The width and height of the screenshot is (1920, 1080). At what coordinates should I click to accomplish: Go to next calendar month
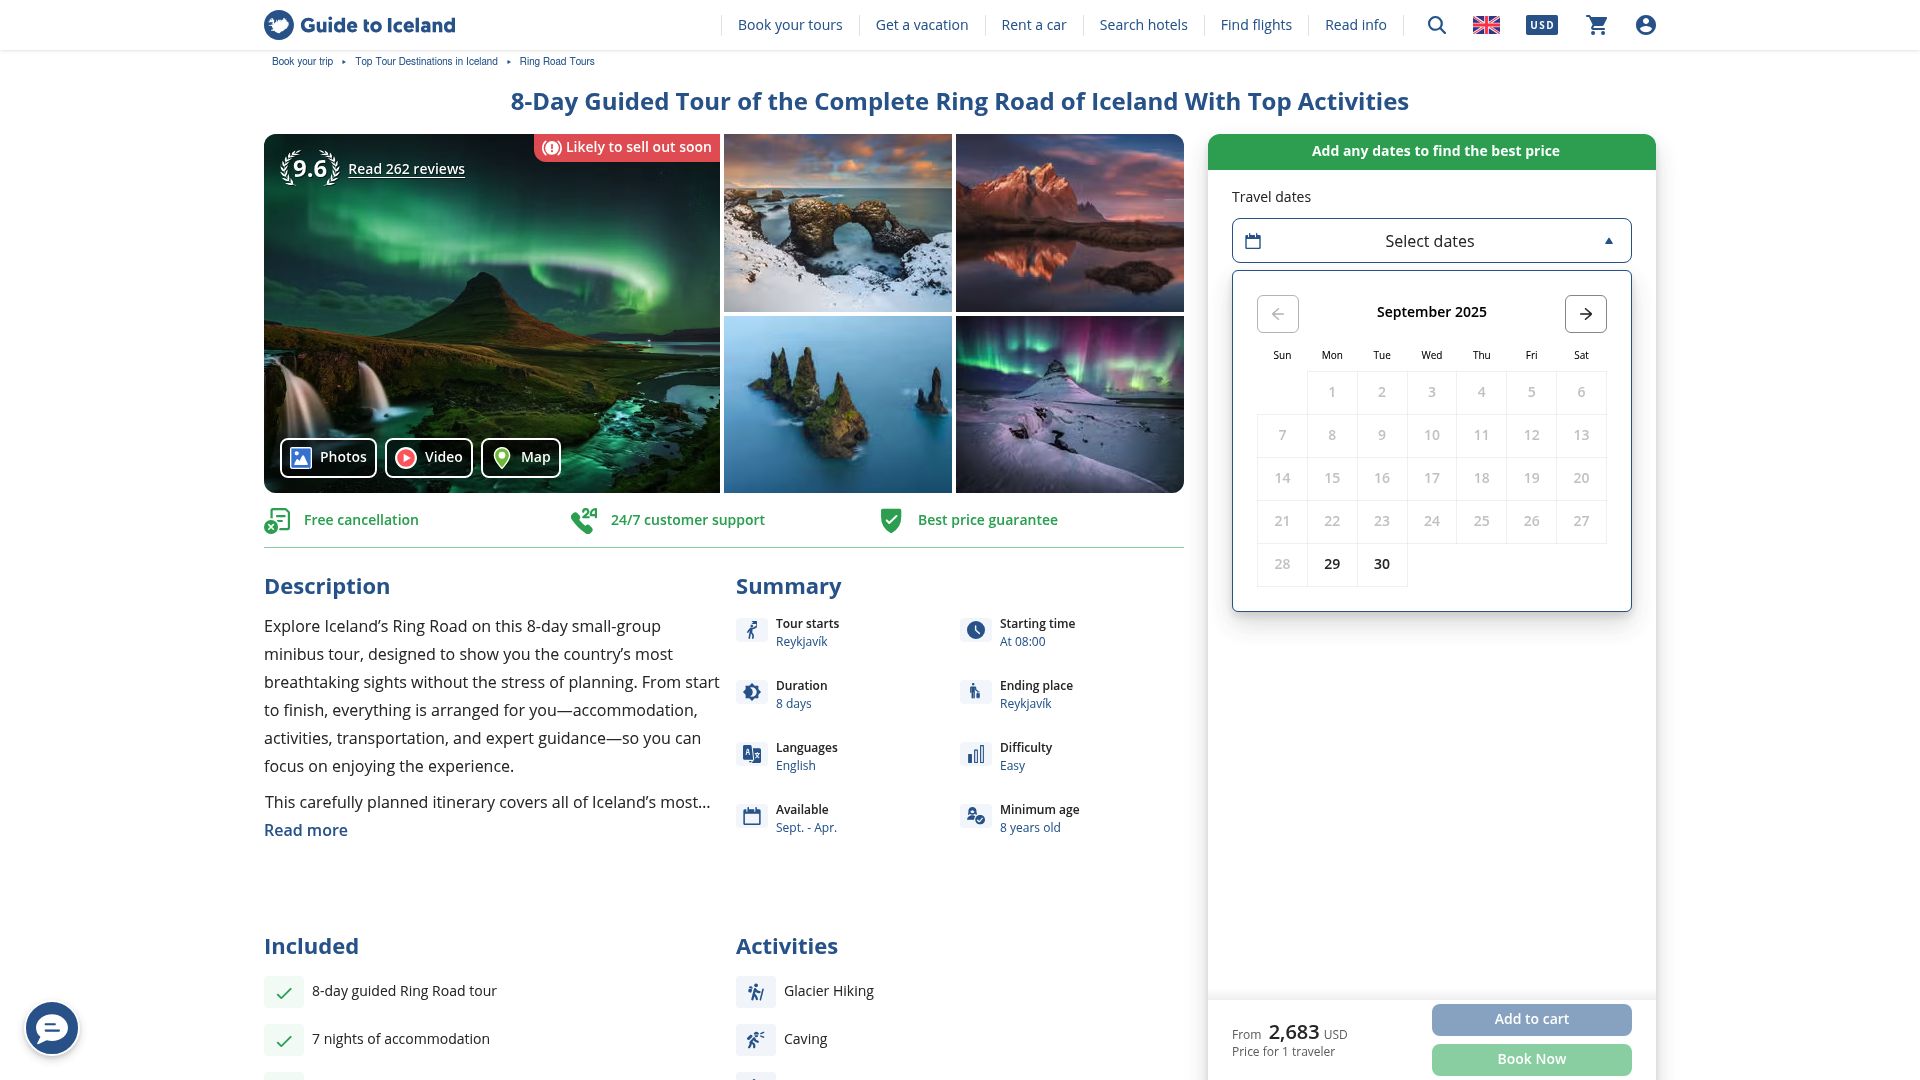[x=1585, y=314]
